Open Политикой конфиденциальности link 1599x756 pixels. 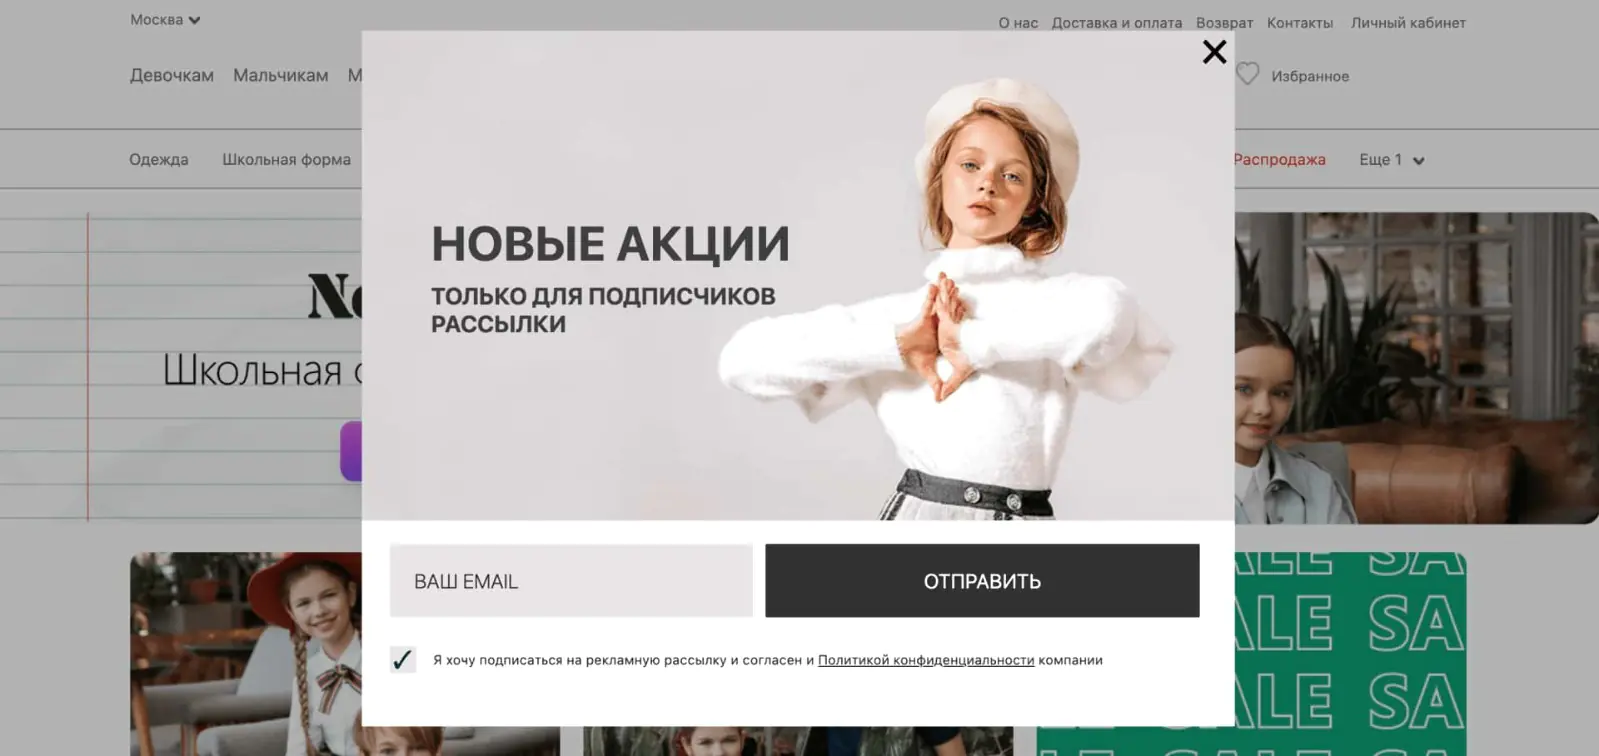(x=926, y=660)
